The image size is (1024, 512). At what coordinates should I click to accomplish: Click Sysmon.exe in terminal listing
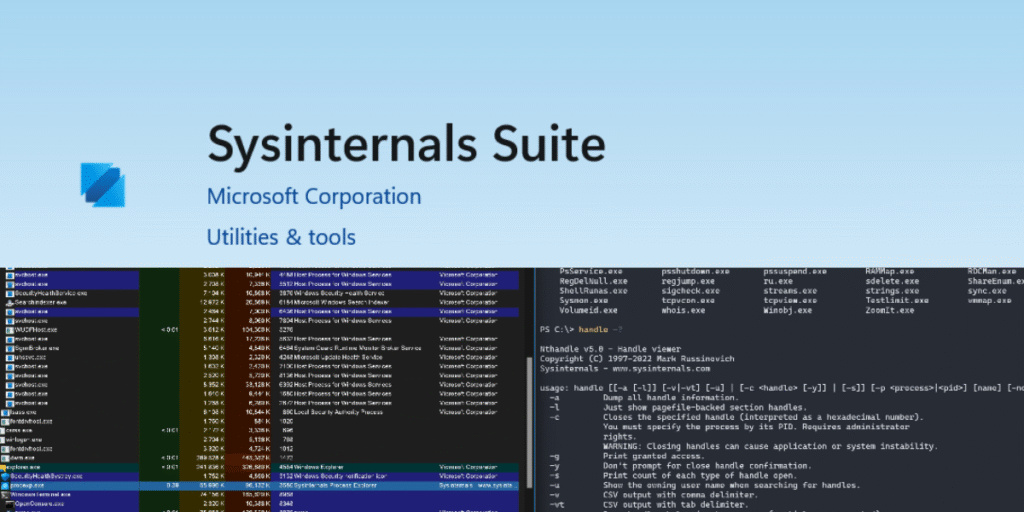(x=583, y=300)
